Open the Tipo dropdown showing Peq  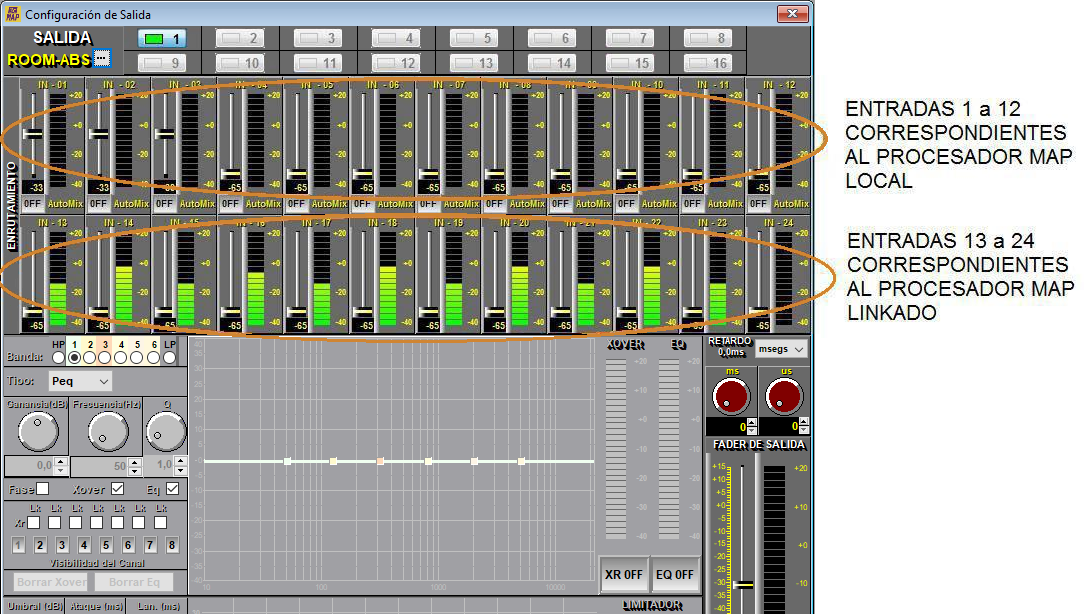point(80,381)
